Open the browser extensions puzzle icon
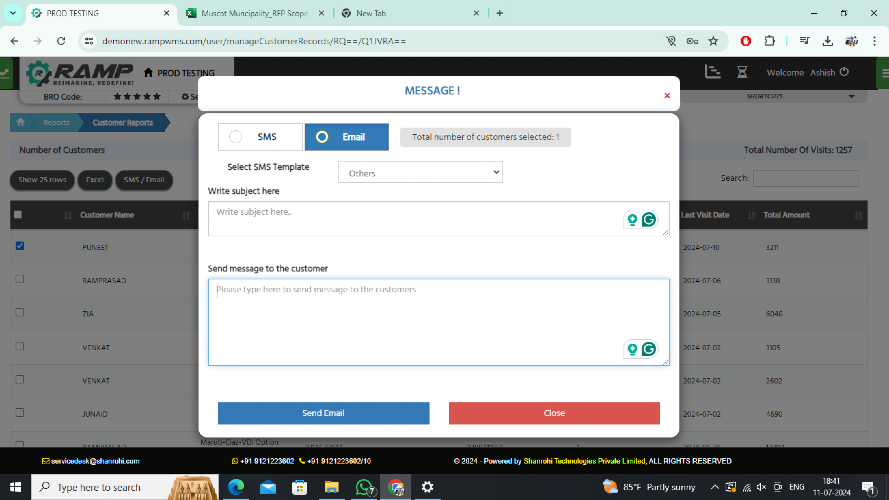 point(769,41)
